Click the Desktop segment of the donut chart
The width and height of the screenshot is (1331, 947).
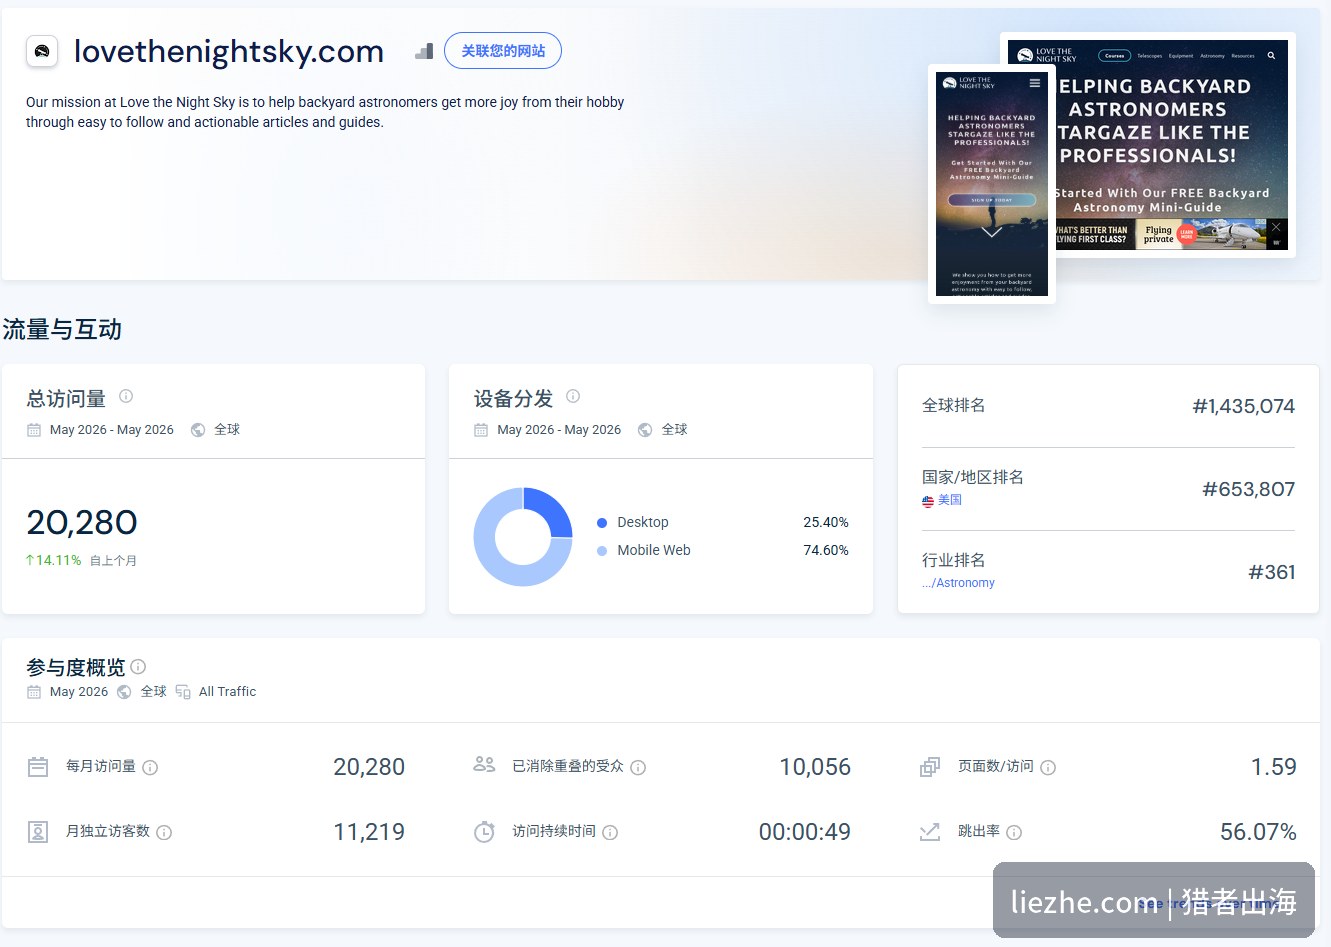[552, 510]
